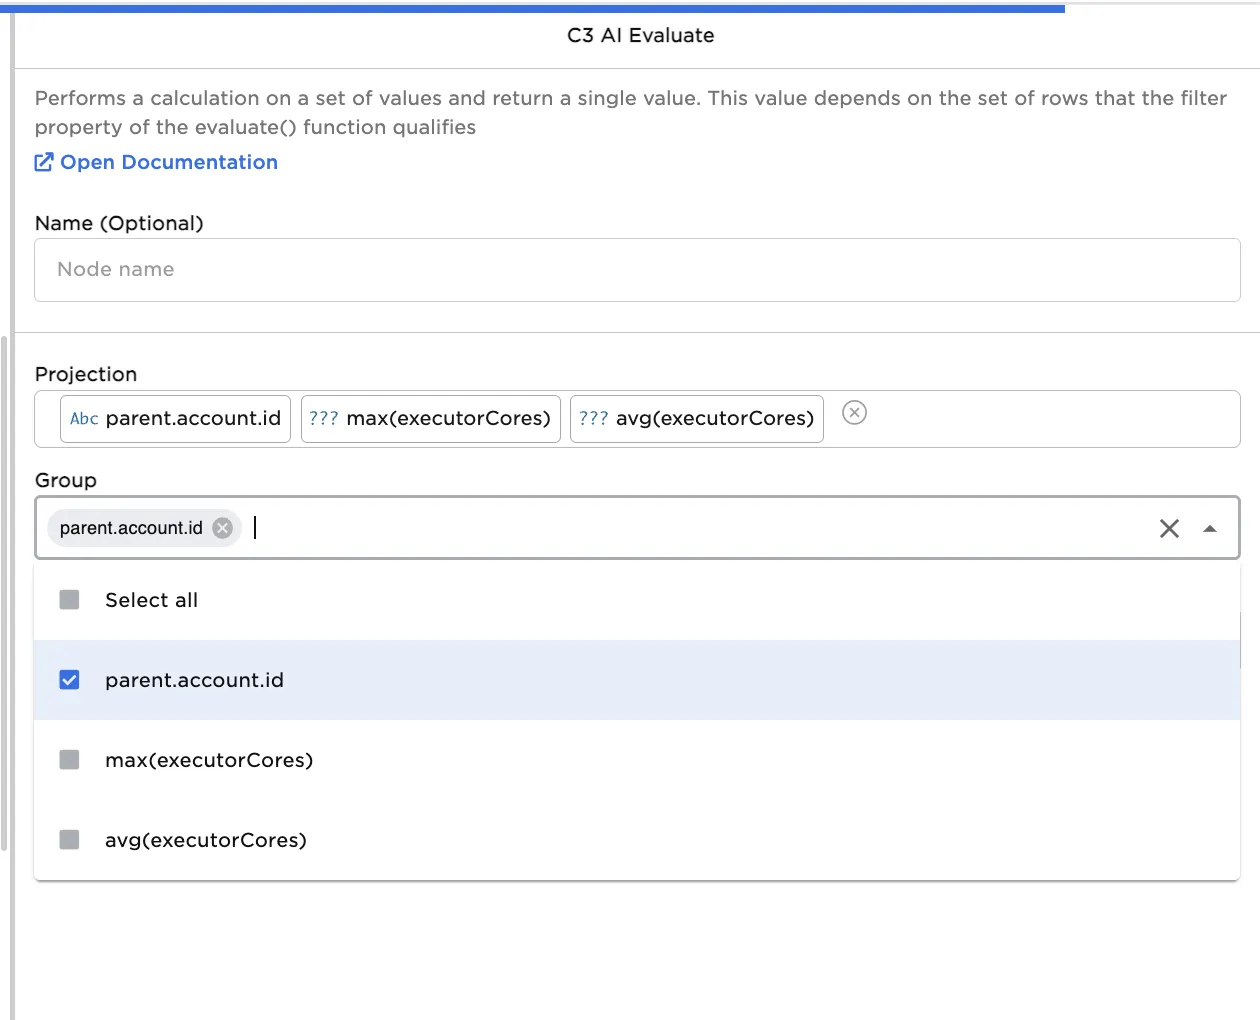Select the parent.account.id projection chip
Viewport: 1260px width, 1020px height.
coord(175,419)
